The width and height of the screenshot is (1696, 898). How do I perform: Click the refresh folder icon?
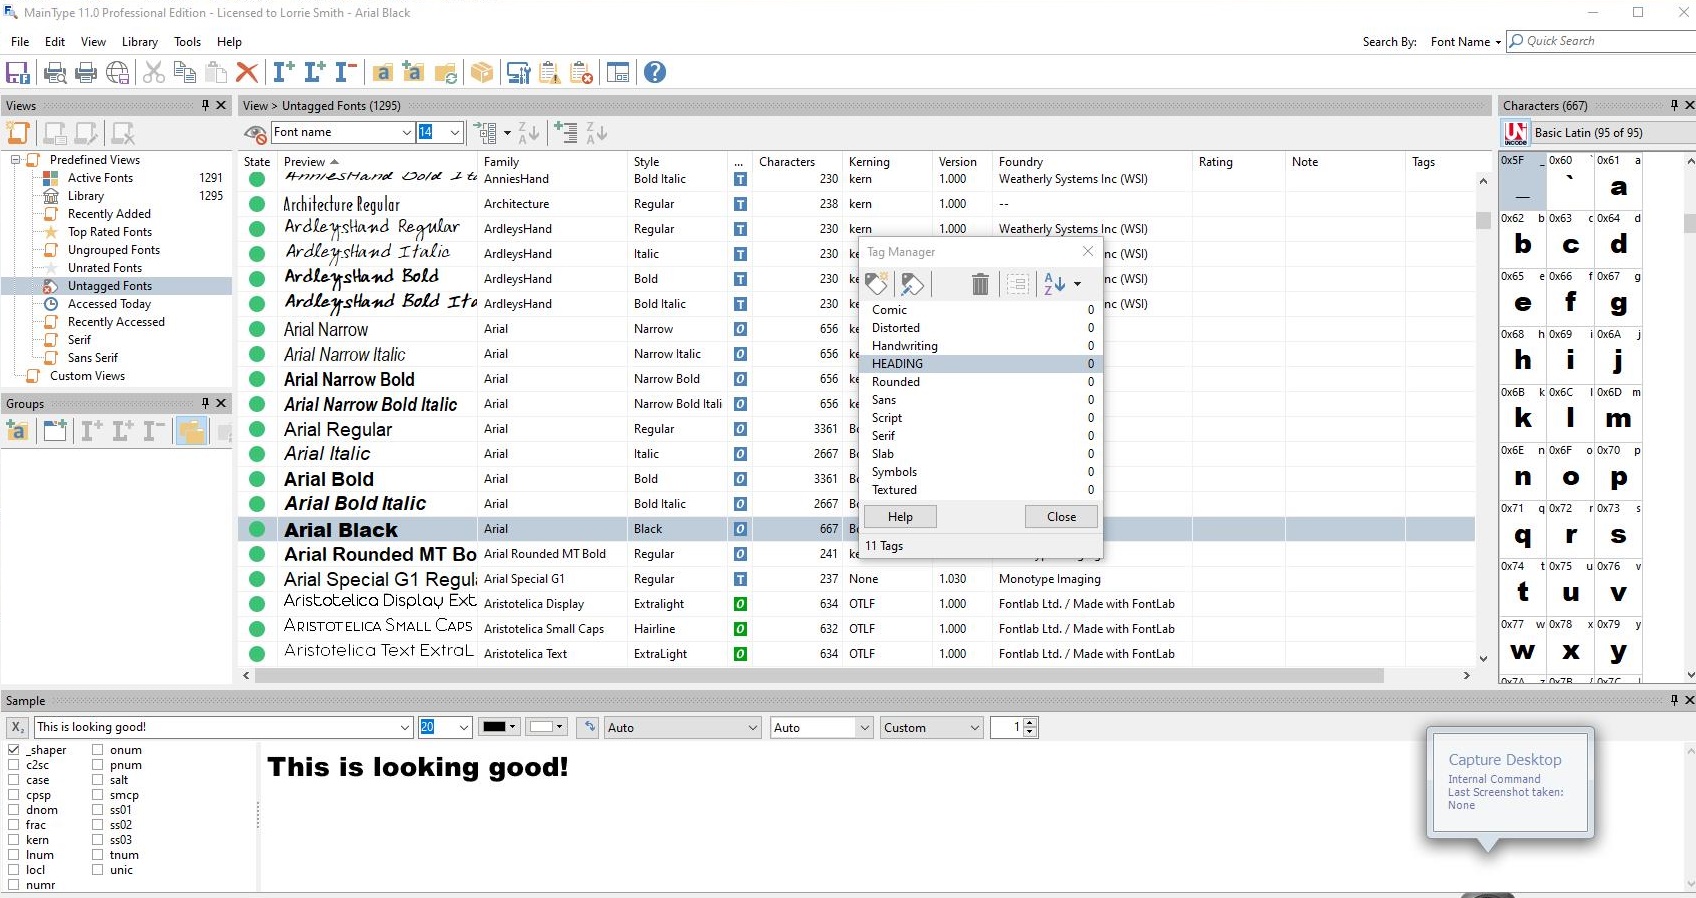(446, 72)
